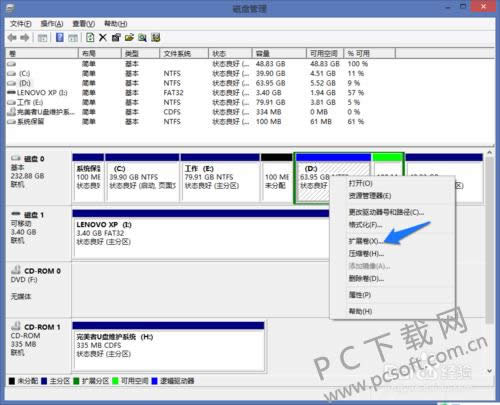Click the magnifier search toolbar icon
This screenshot has height=405, width=500.
(x=142, y=38)
